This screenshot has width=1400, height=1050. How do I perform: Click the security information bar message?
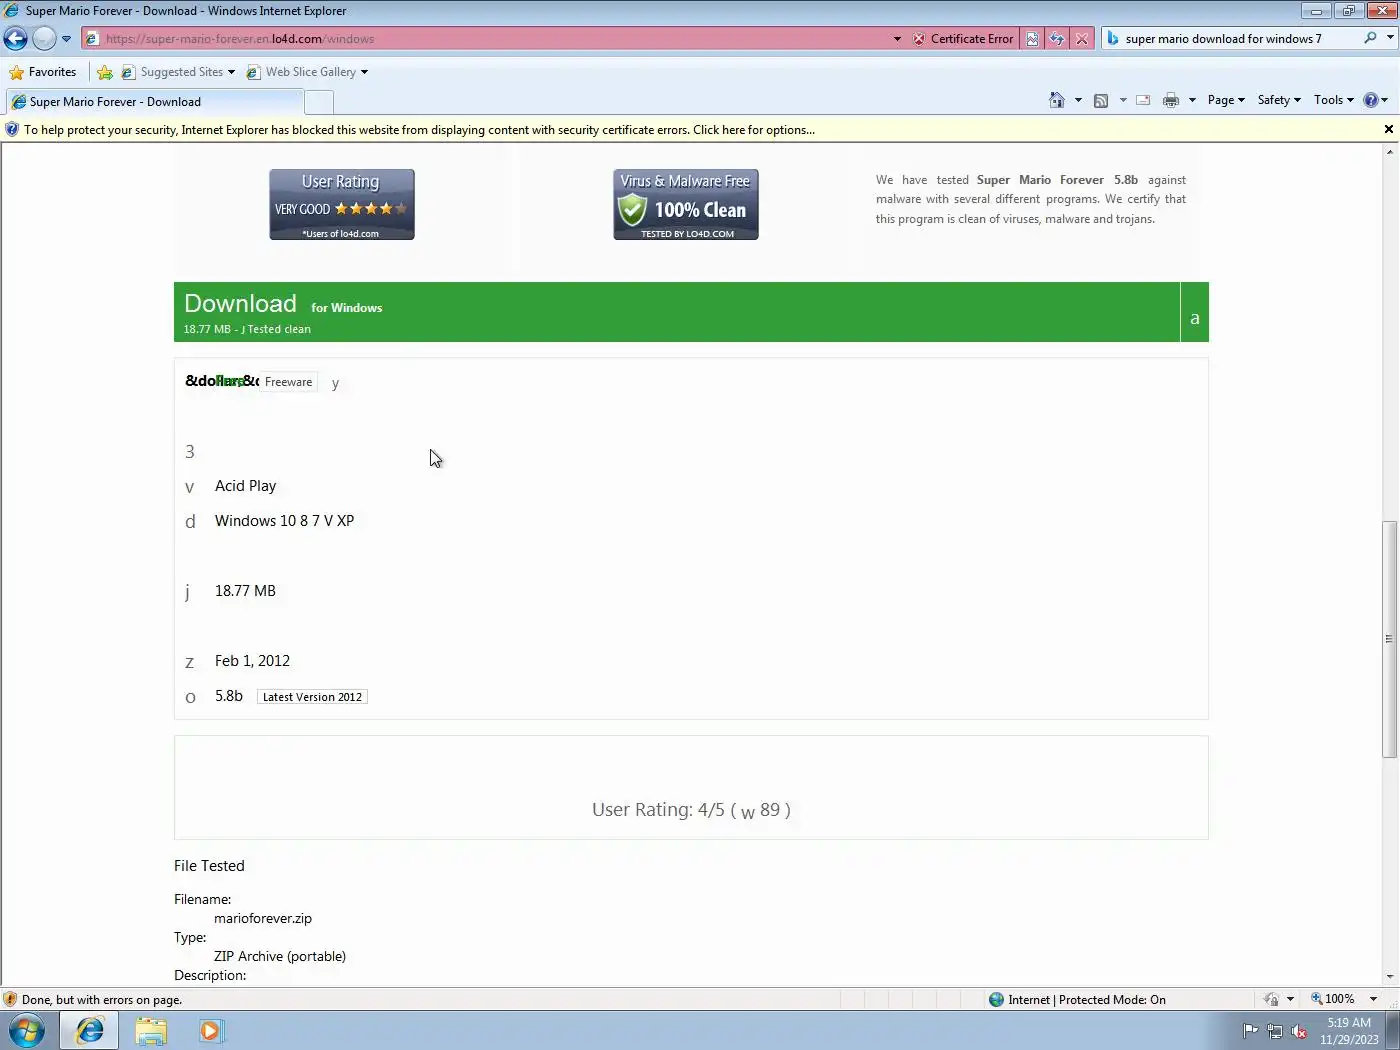[x=419, y=130]
